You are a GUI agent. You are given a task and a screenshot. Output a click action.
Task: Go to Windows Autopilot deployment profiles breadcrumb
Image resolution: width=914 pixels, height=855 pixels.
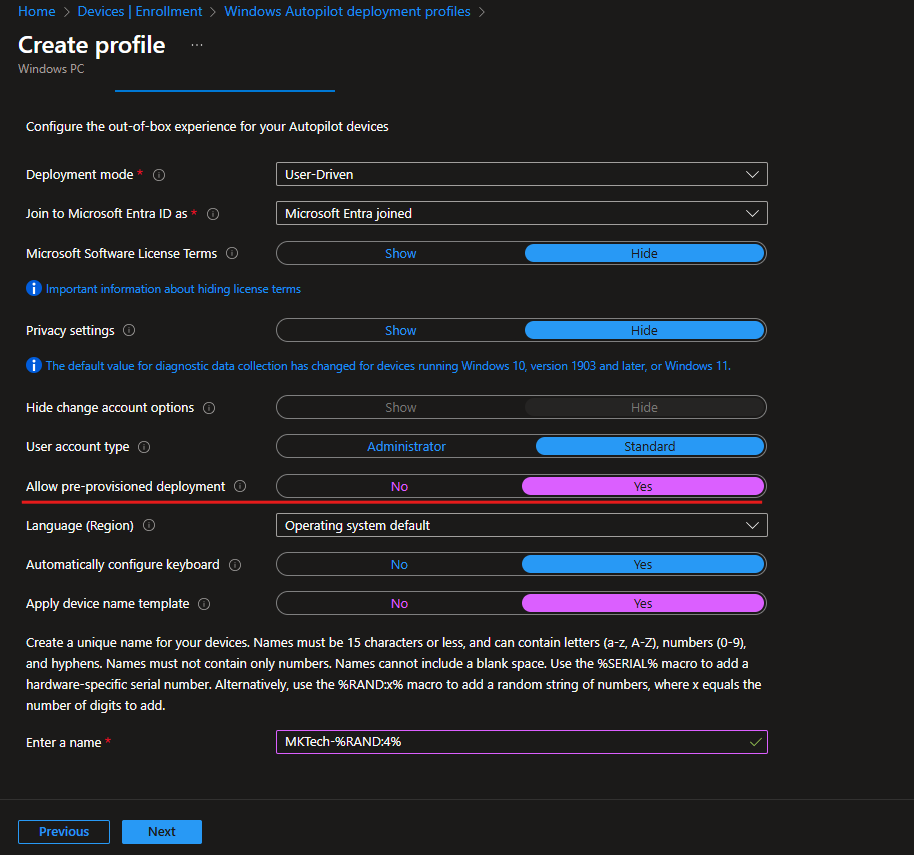point(346,11)
